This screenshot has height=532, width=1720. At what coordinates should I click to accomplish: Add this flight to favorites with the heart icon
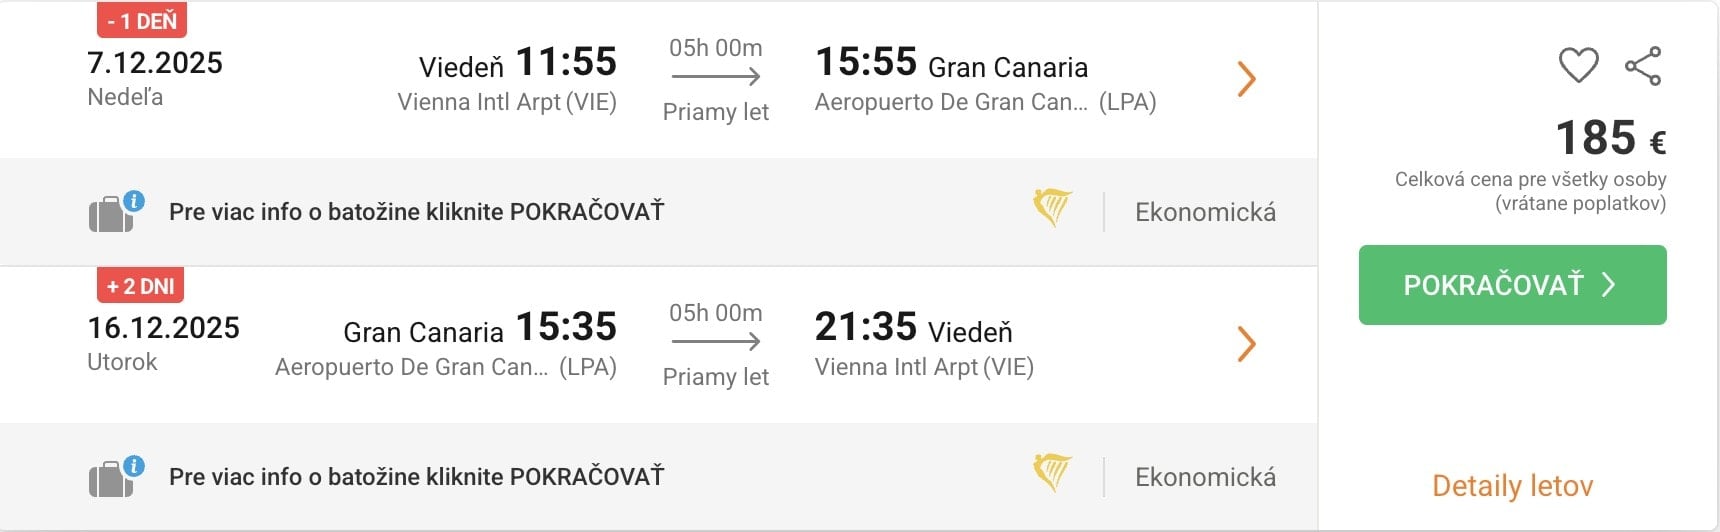1578,66
